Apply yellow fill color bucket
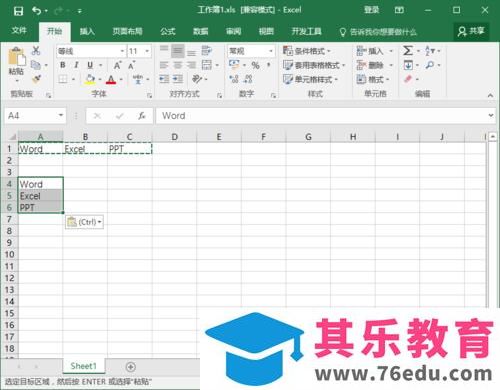Image resolution: width=500 pixels, height=390 pixels. (x=90, y=79)
